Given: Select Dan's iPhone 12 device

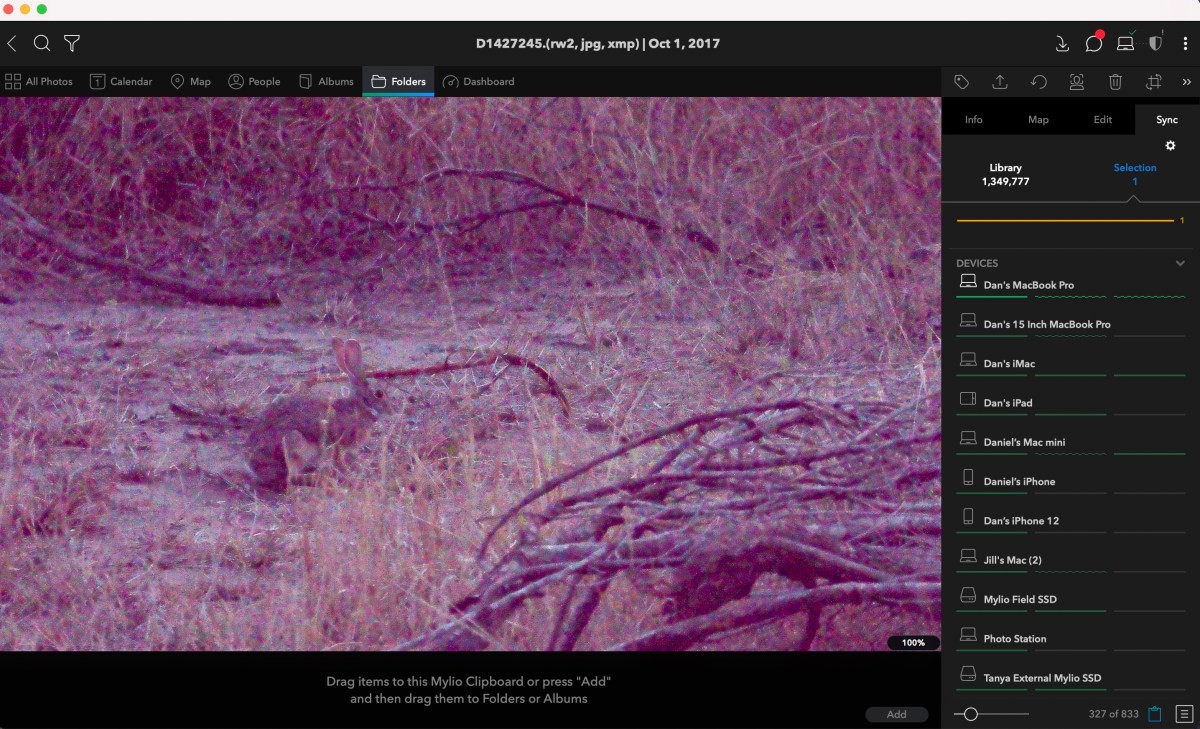Looking at the screenshot, I should click(1071, 520).
